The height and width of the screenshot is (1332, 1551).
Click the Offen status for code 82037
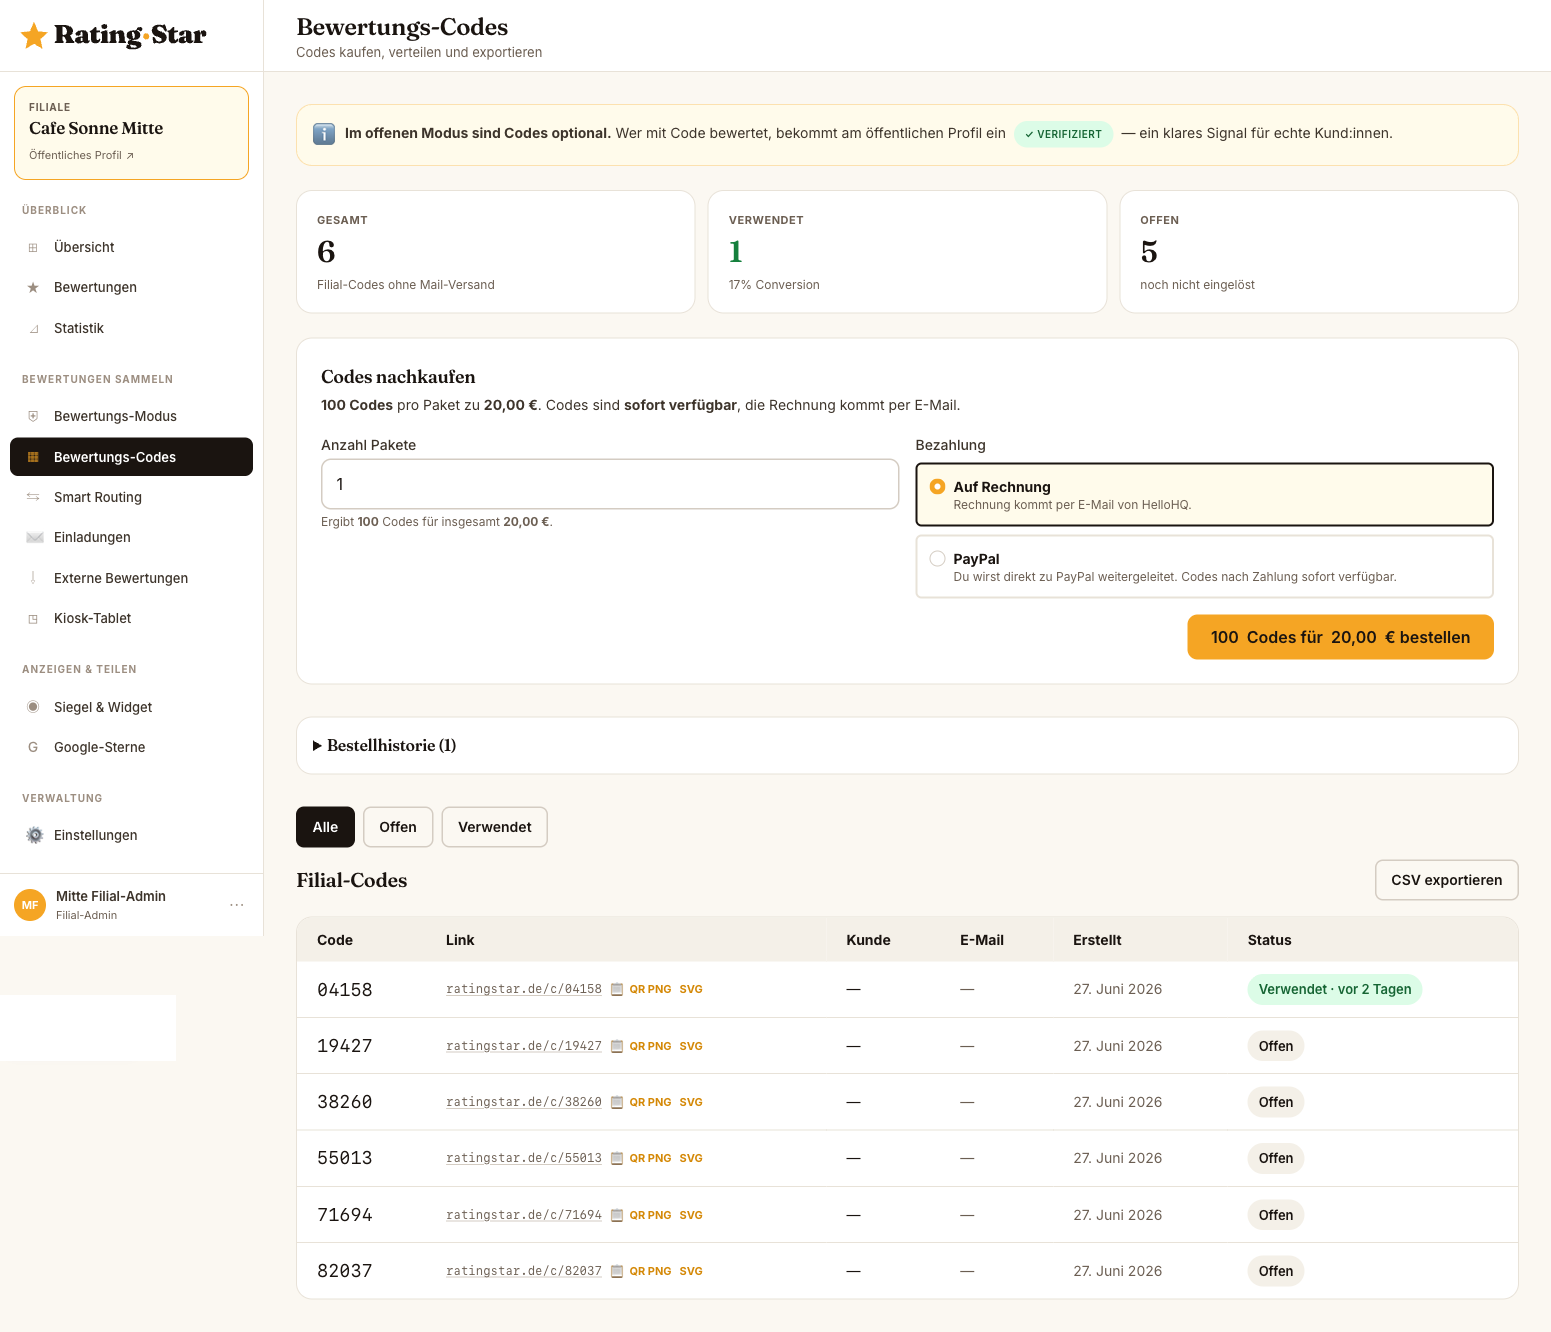point(1276,1271)
